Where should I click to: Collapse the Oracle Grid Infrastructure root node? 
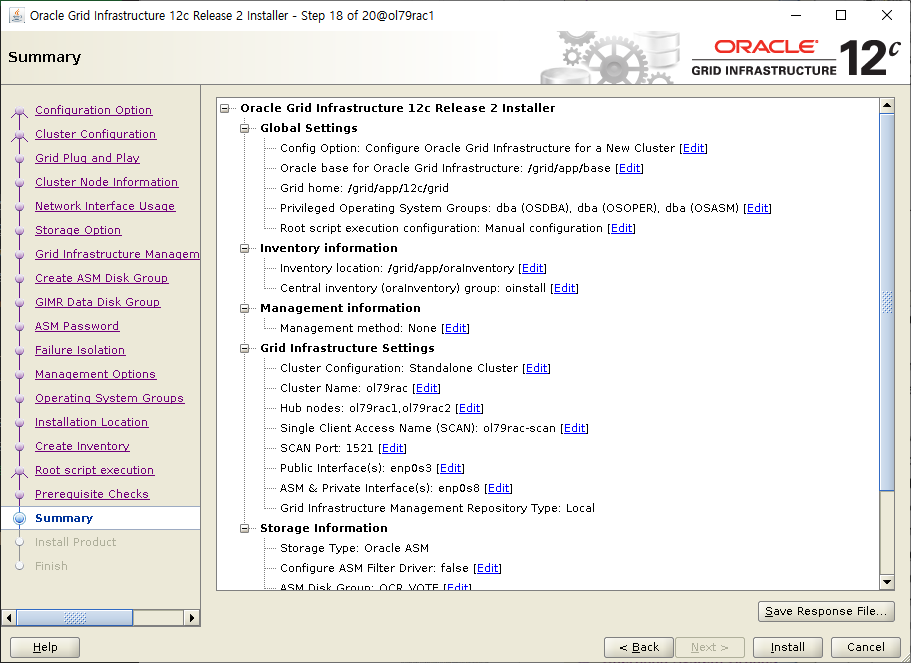click(x=225, y=108)
